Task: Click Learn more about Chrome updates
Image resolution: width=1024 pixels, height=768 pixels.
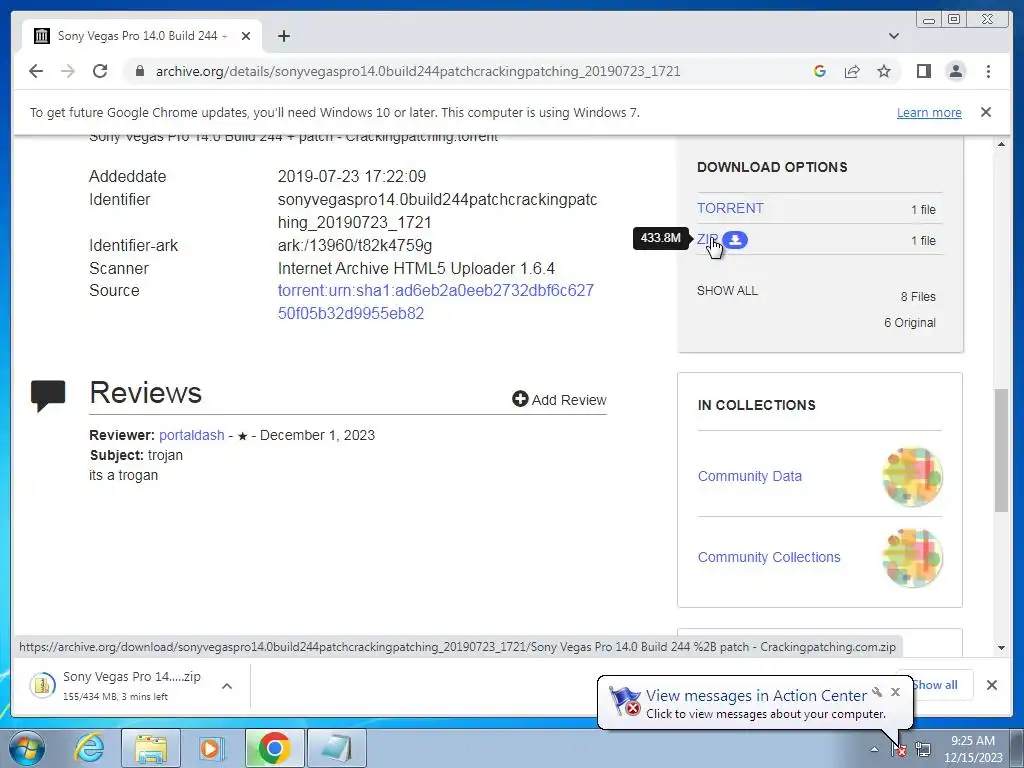Action: pos(929,112)
